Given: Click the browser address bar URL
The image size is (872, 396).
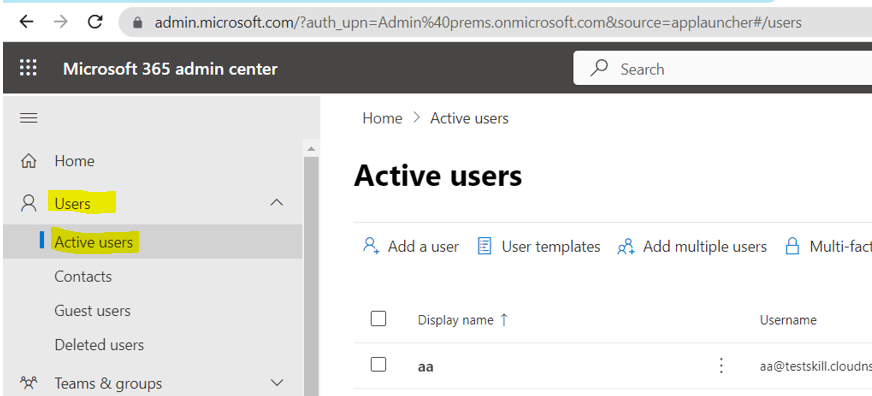Looking at the screenshot, I should (478, 23).
